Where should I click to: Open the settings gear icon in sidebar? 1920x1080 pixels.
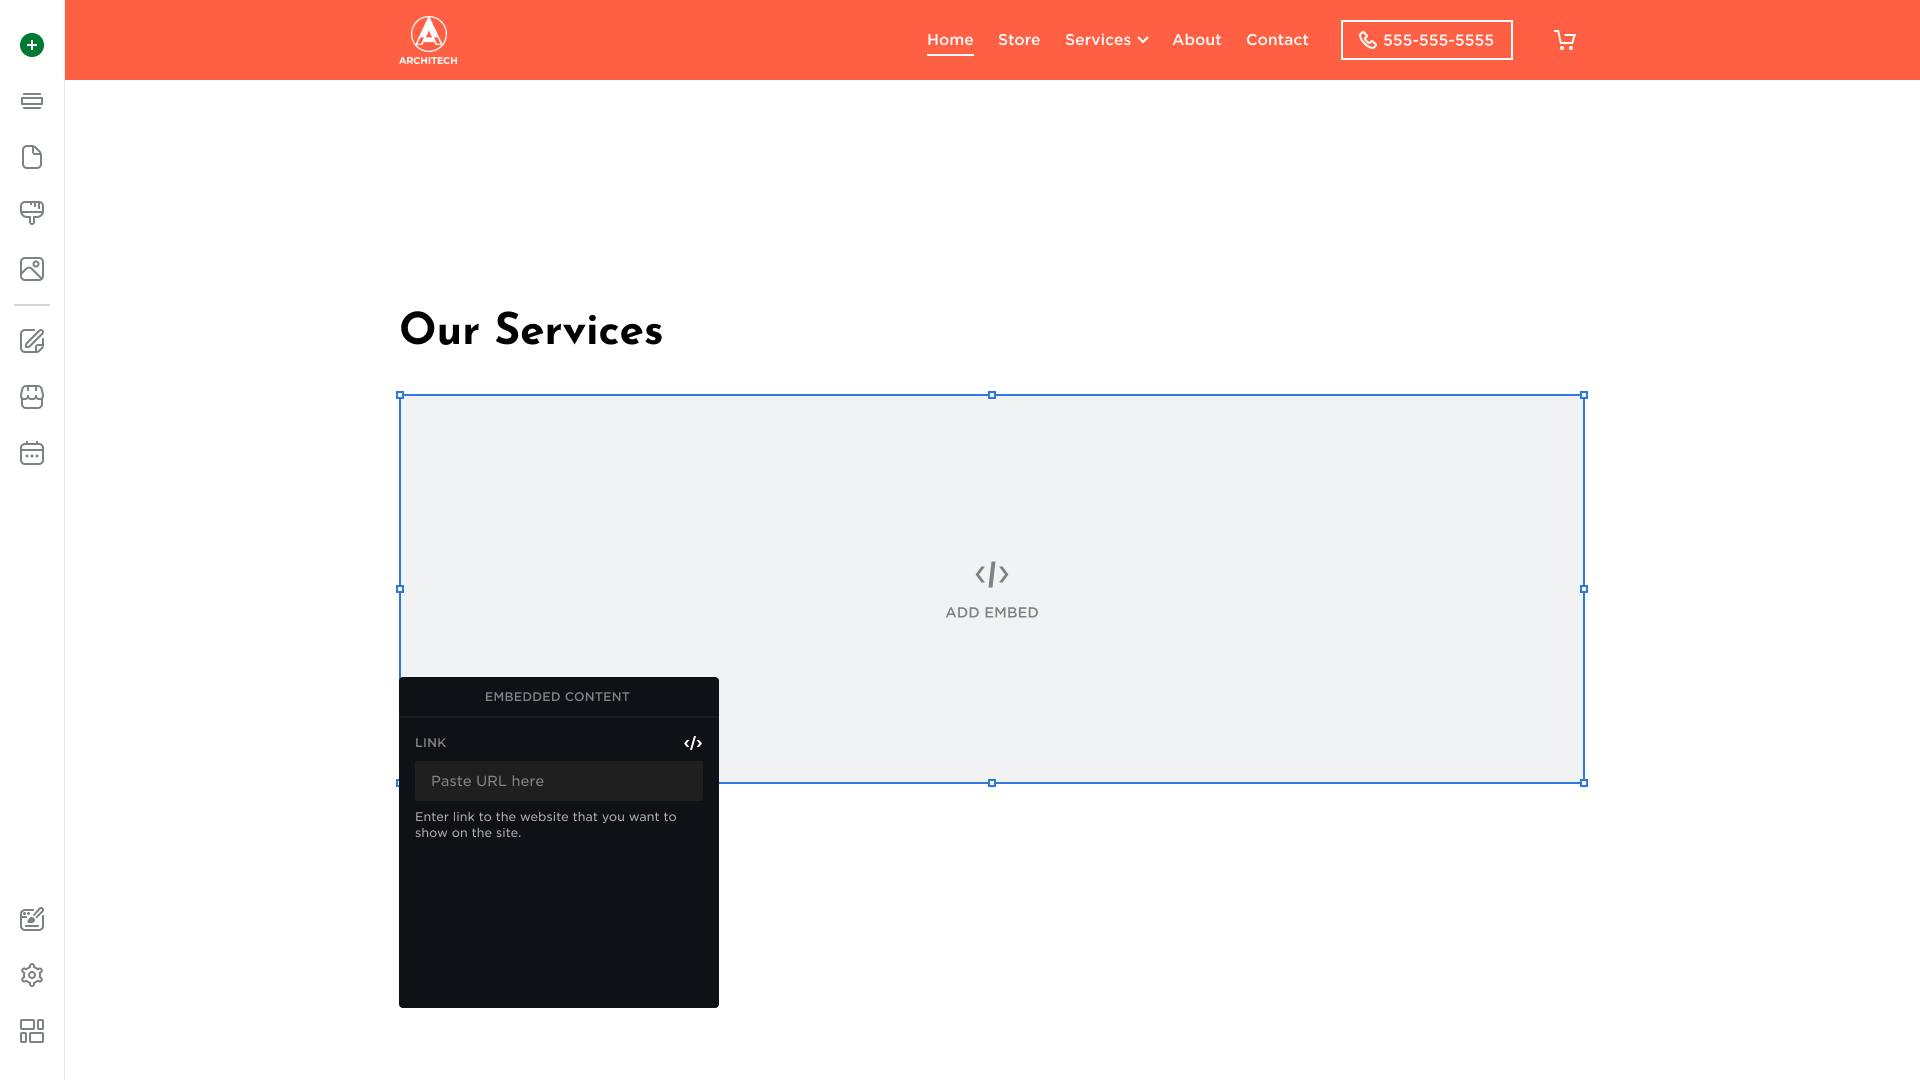32,975
